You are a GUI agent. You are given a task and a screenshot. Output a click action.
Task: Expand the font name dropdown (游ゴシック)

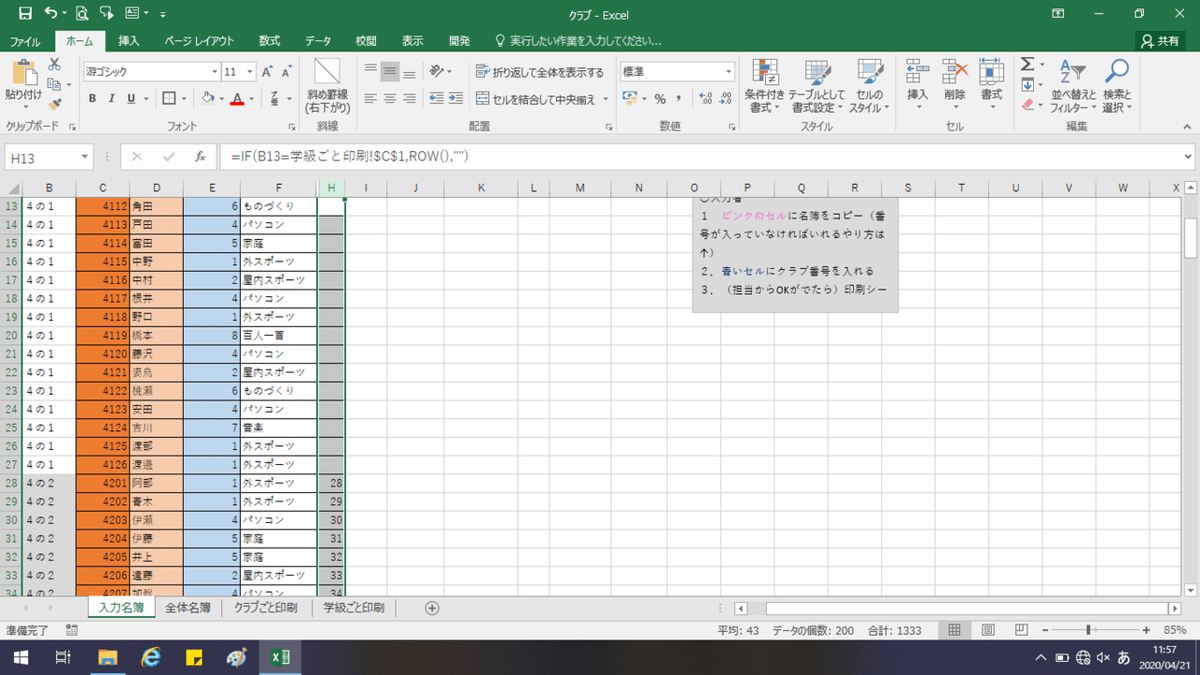click(x=214, y=72)
